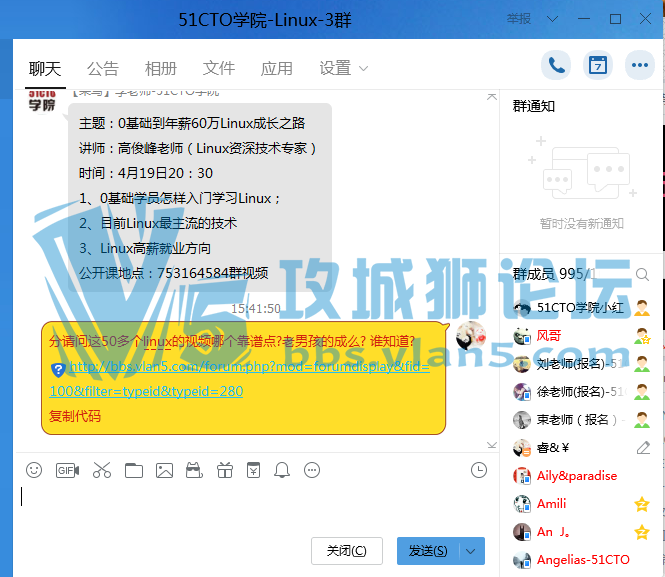Open the 设置 tab
The width and height of the screenshot is (665, 577).
(335, 68)
